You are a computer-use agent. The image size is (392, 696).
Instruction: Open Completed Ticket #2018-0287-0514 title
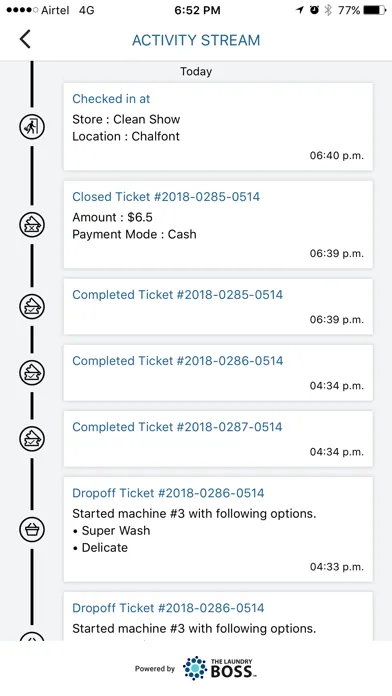(x=177, y=427)
